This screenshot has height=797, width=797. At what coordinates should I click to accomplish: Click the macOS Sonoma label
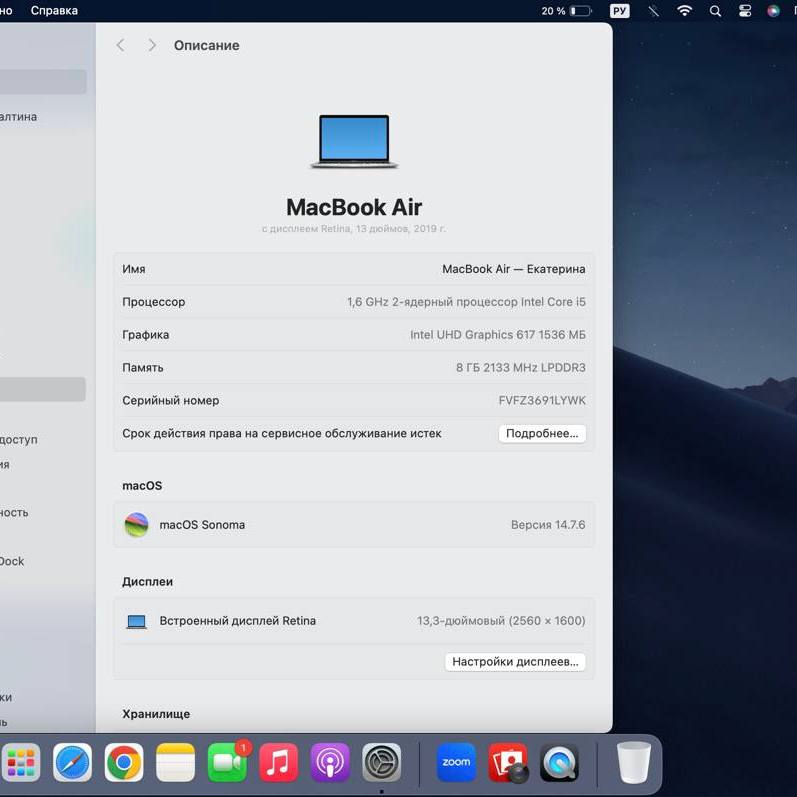point(202,525)
